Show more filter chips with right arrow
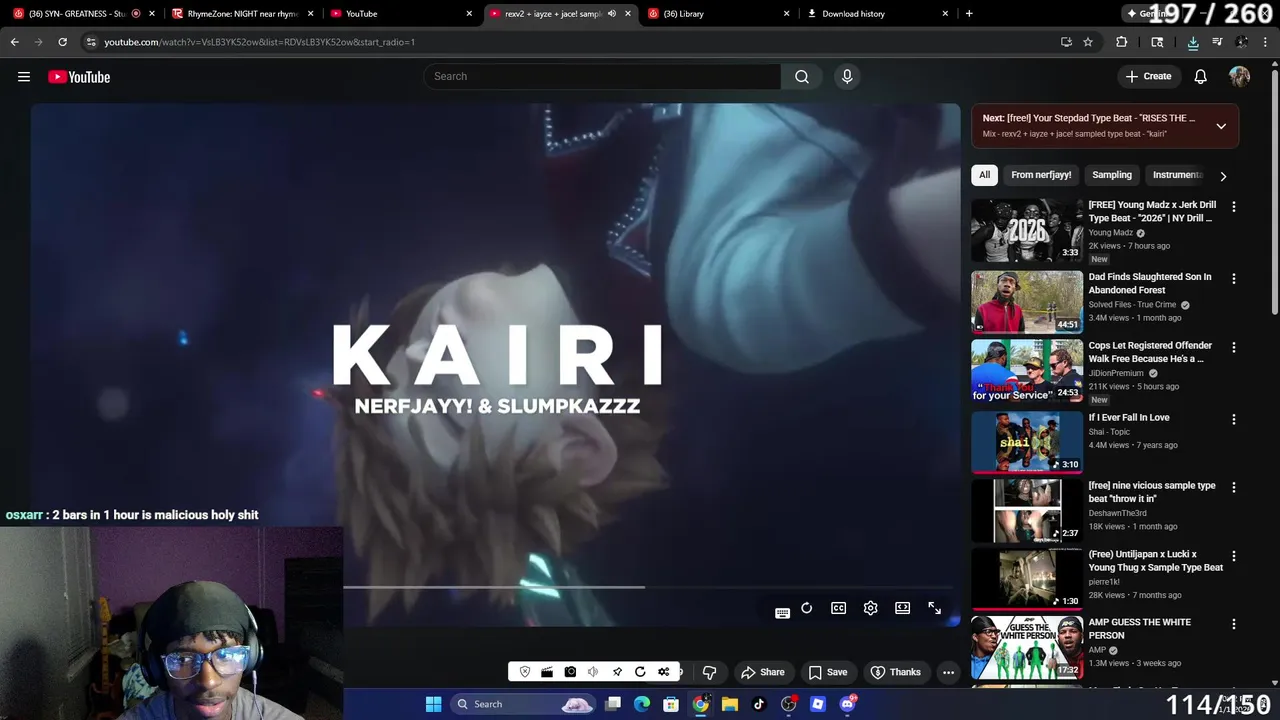The image size is (1280, 720). (1223, 176)
